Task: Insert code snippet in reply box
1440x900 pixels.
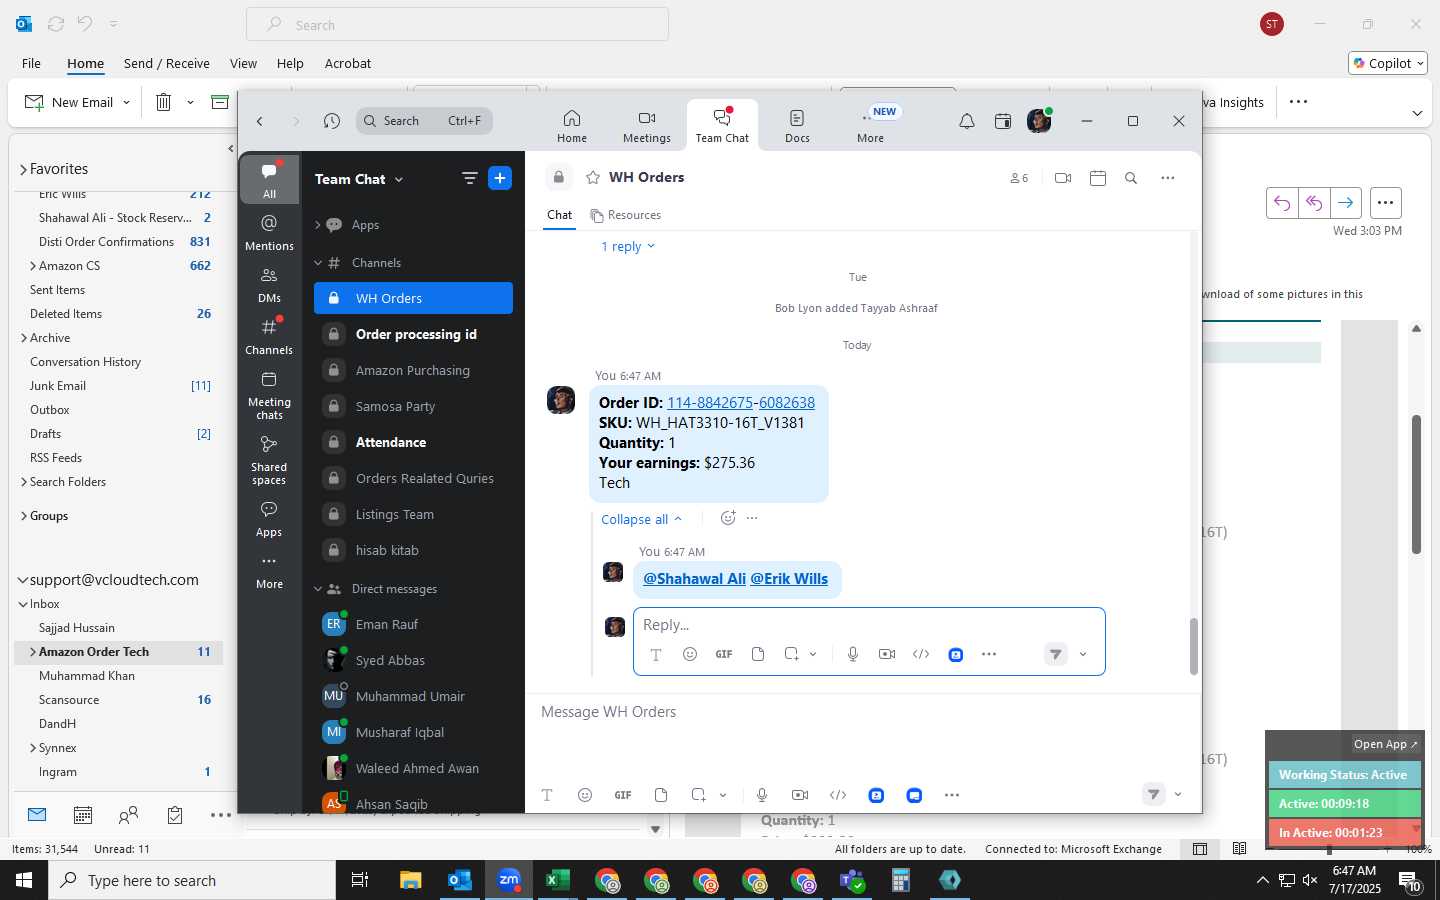Action: coord(921,654)
